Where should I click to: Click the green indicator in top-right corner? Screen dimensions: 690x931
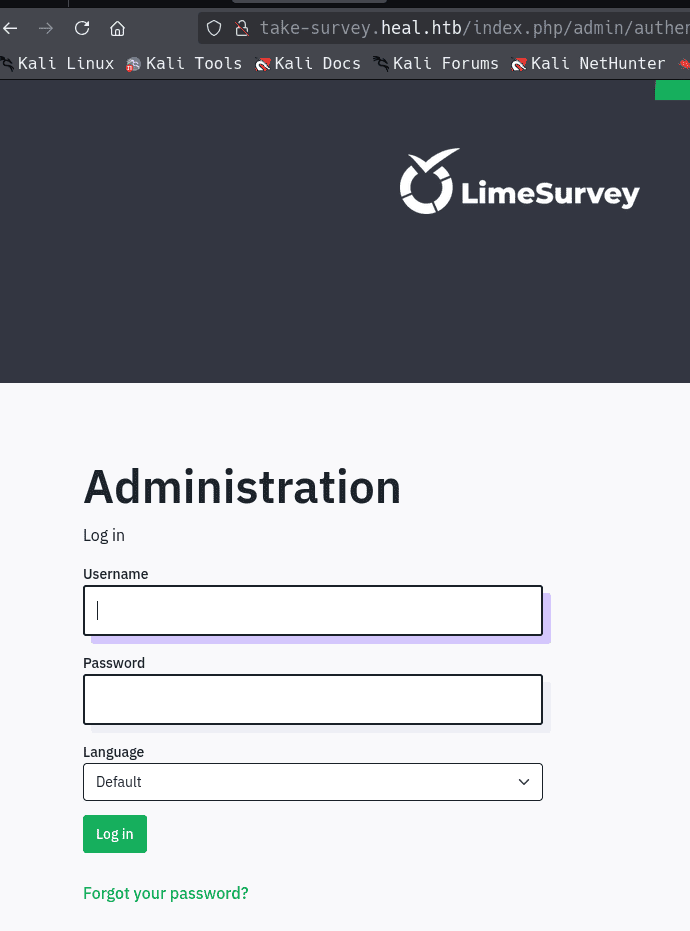(x=673, y=91)
